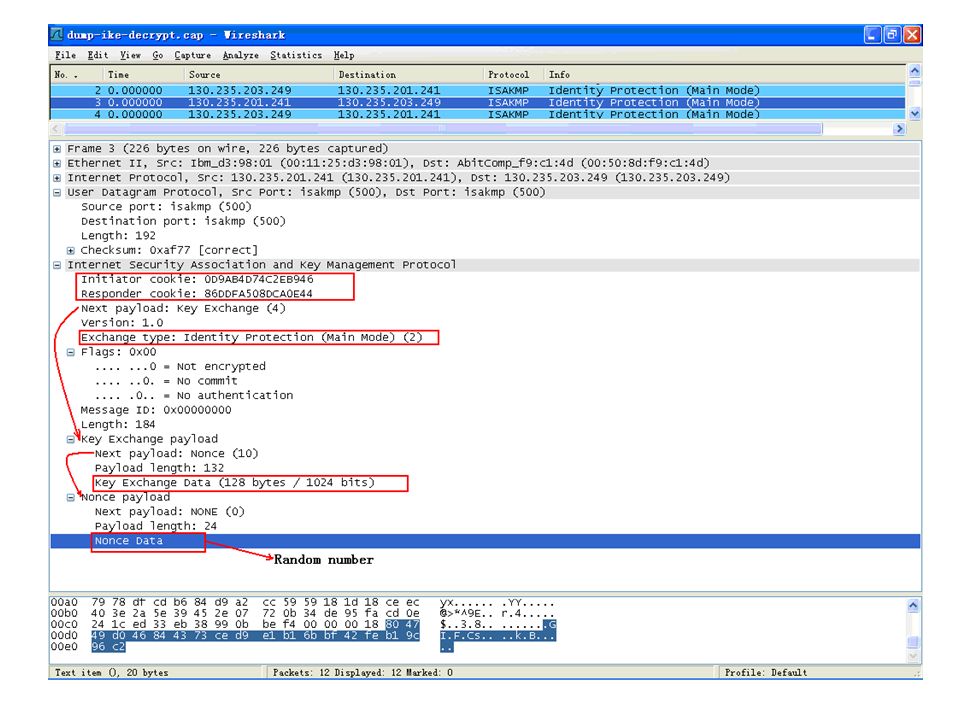The height and width of the screenshot is (720, 960).
Task: Click hex pane scroll up arrow
Action: pos(913,606)
